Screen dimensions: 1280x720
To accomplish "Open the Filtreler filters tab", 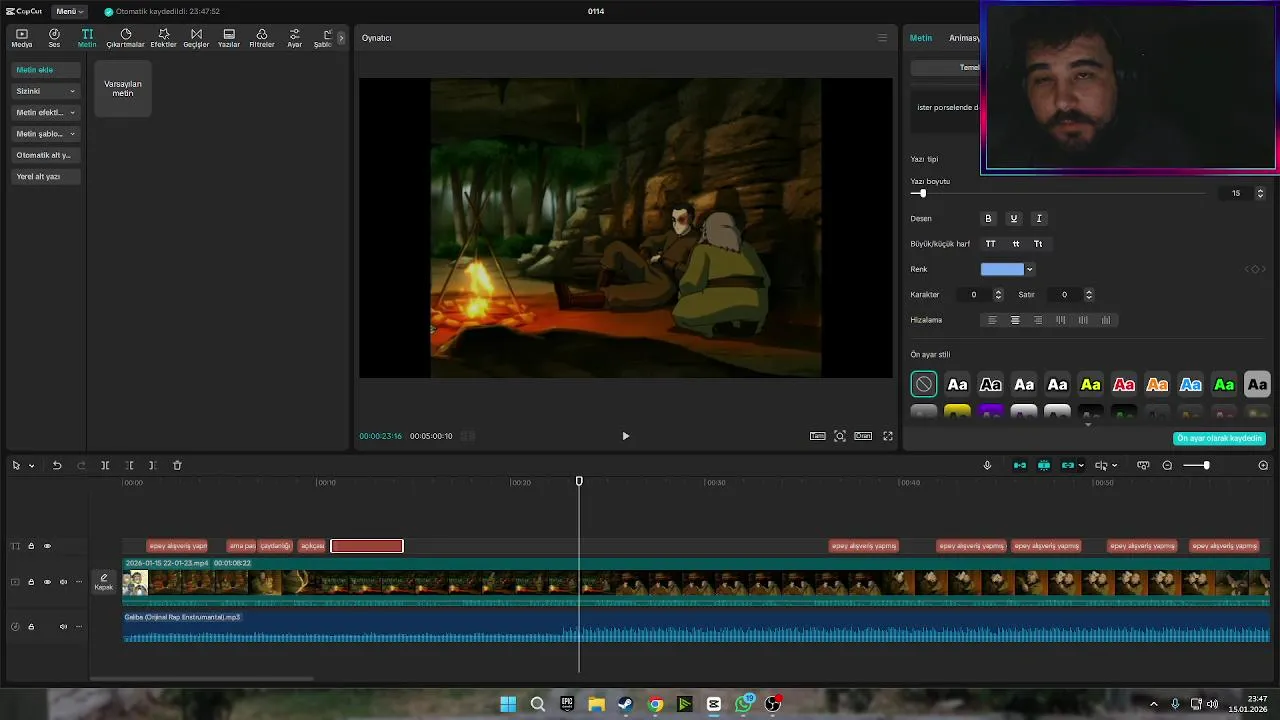I will 261,38.
